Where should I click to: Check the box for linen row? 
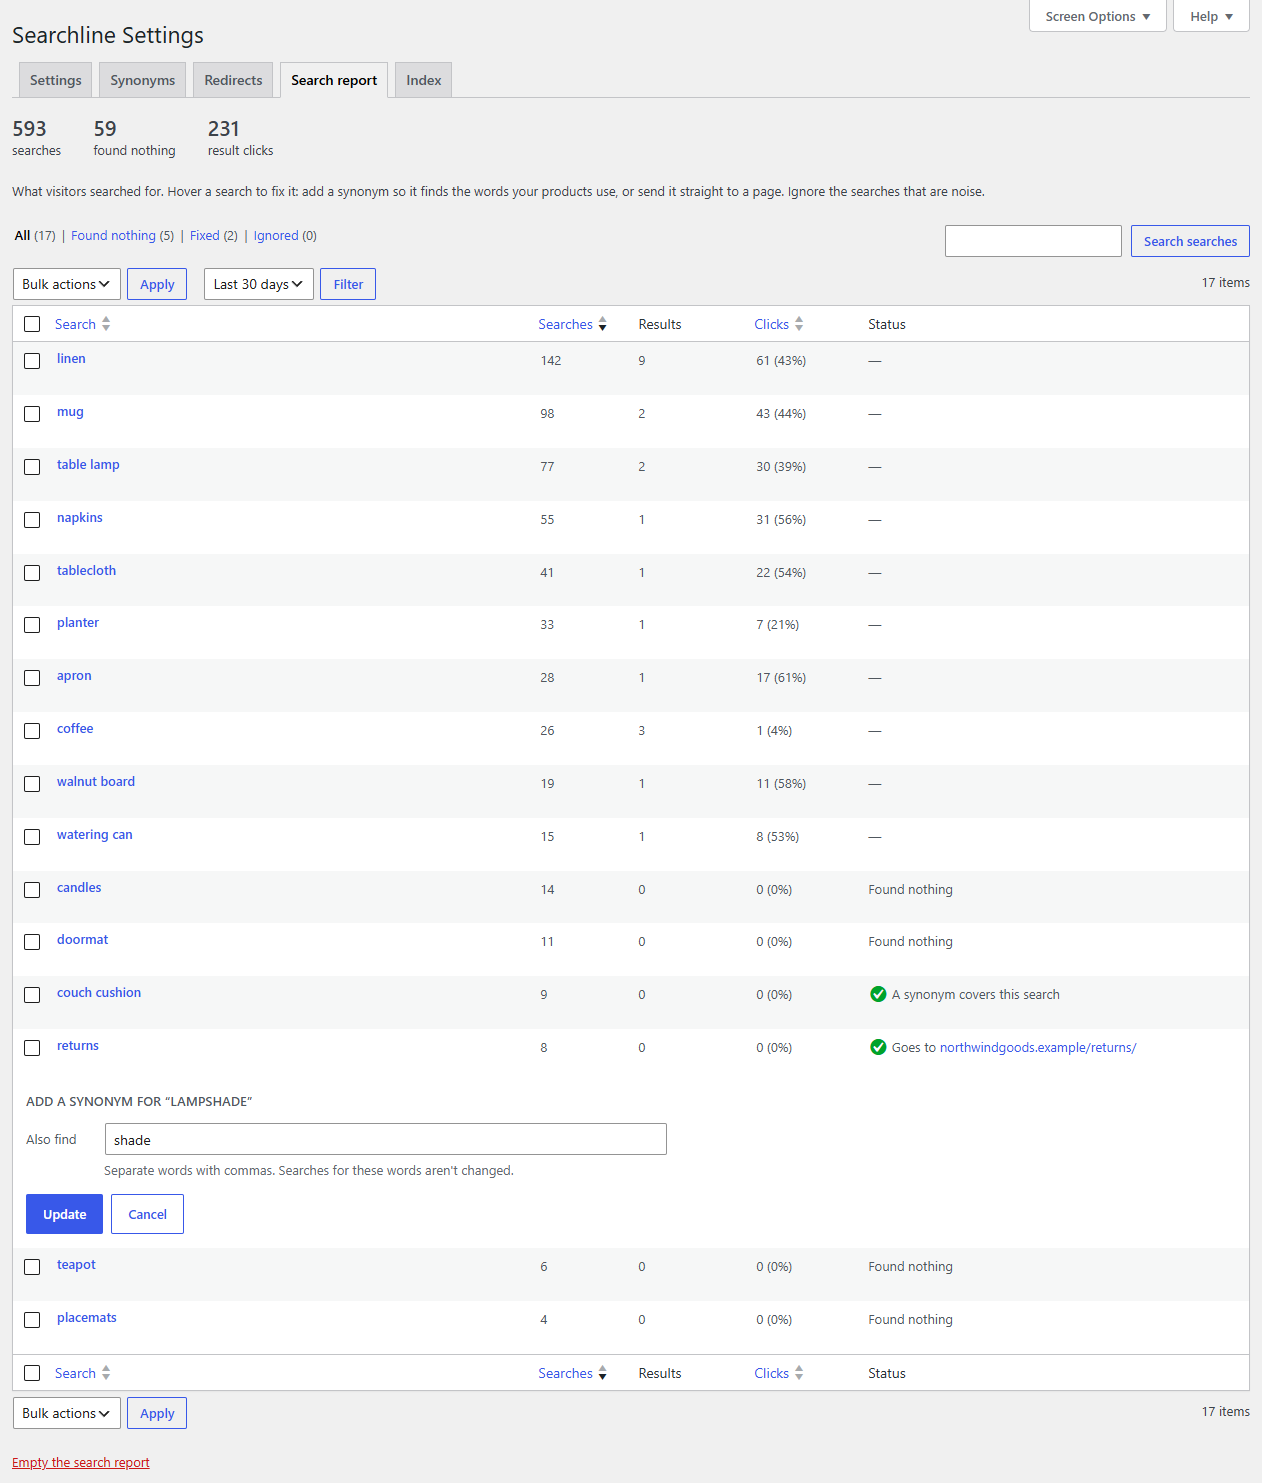(32, 361)
